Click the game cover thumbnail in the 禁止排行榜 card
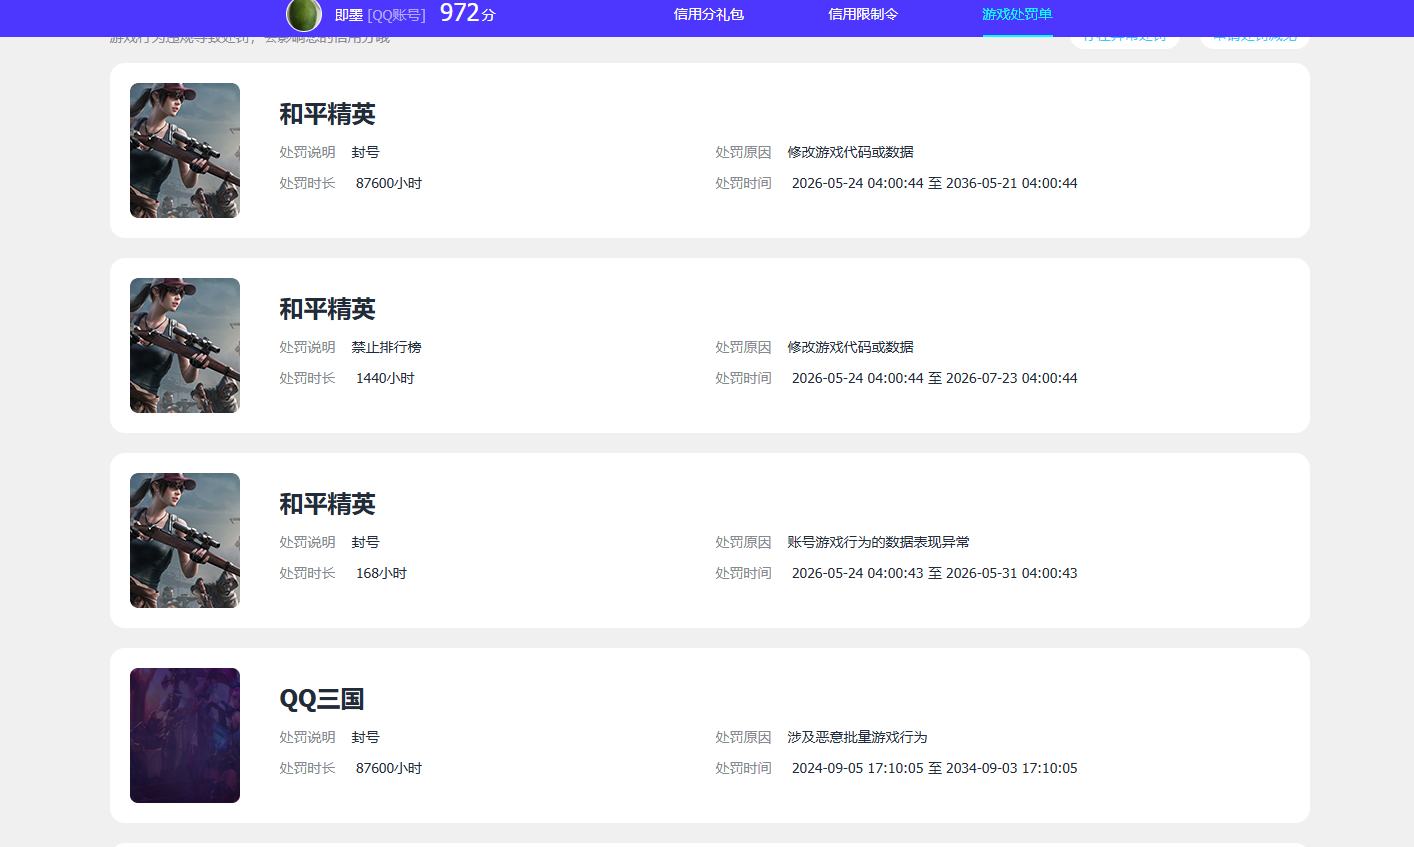Image resolution: width=1414 pixels, height=847 pixels. 185,345
